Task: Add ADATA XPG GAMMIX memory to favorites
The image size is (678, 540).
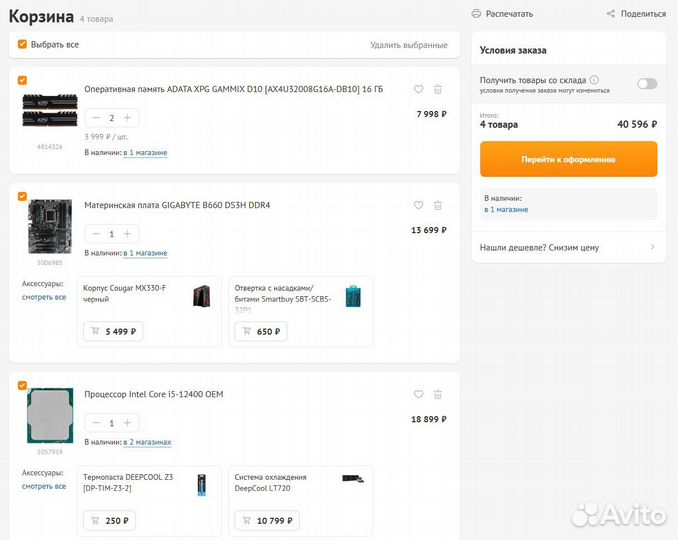Action: point(418,89)
